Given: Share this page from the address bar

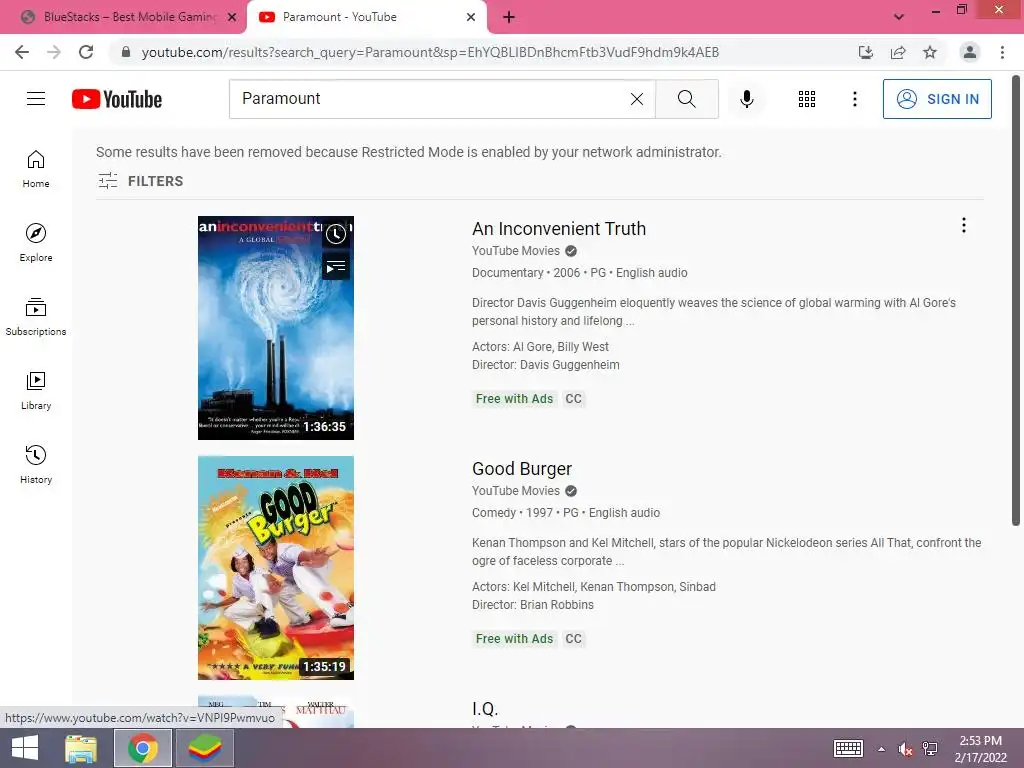Looking at the screenshot, I should (898, 52).
